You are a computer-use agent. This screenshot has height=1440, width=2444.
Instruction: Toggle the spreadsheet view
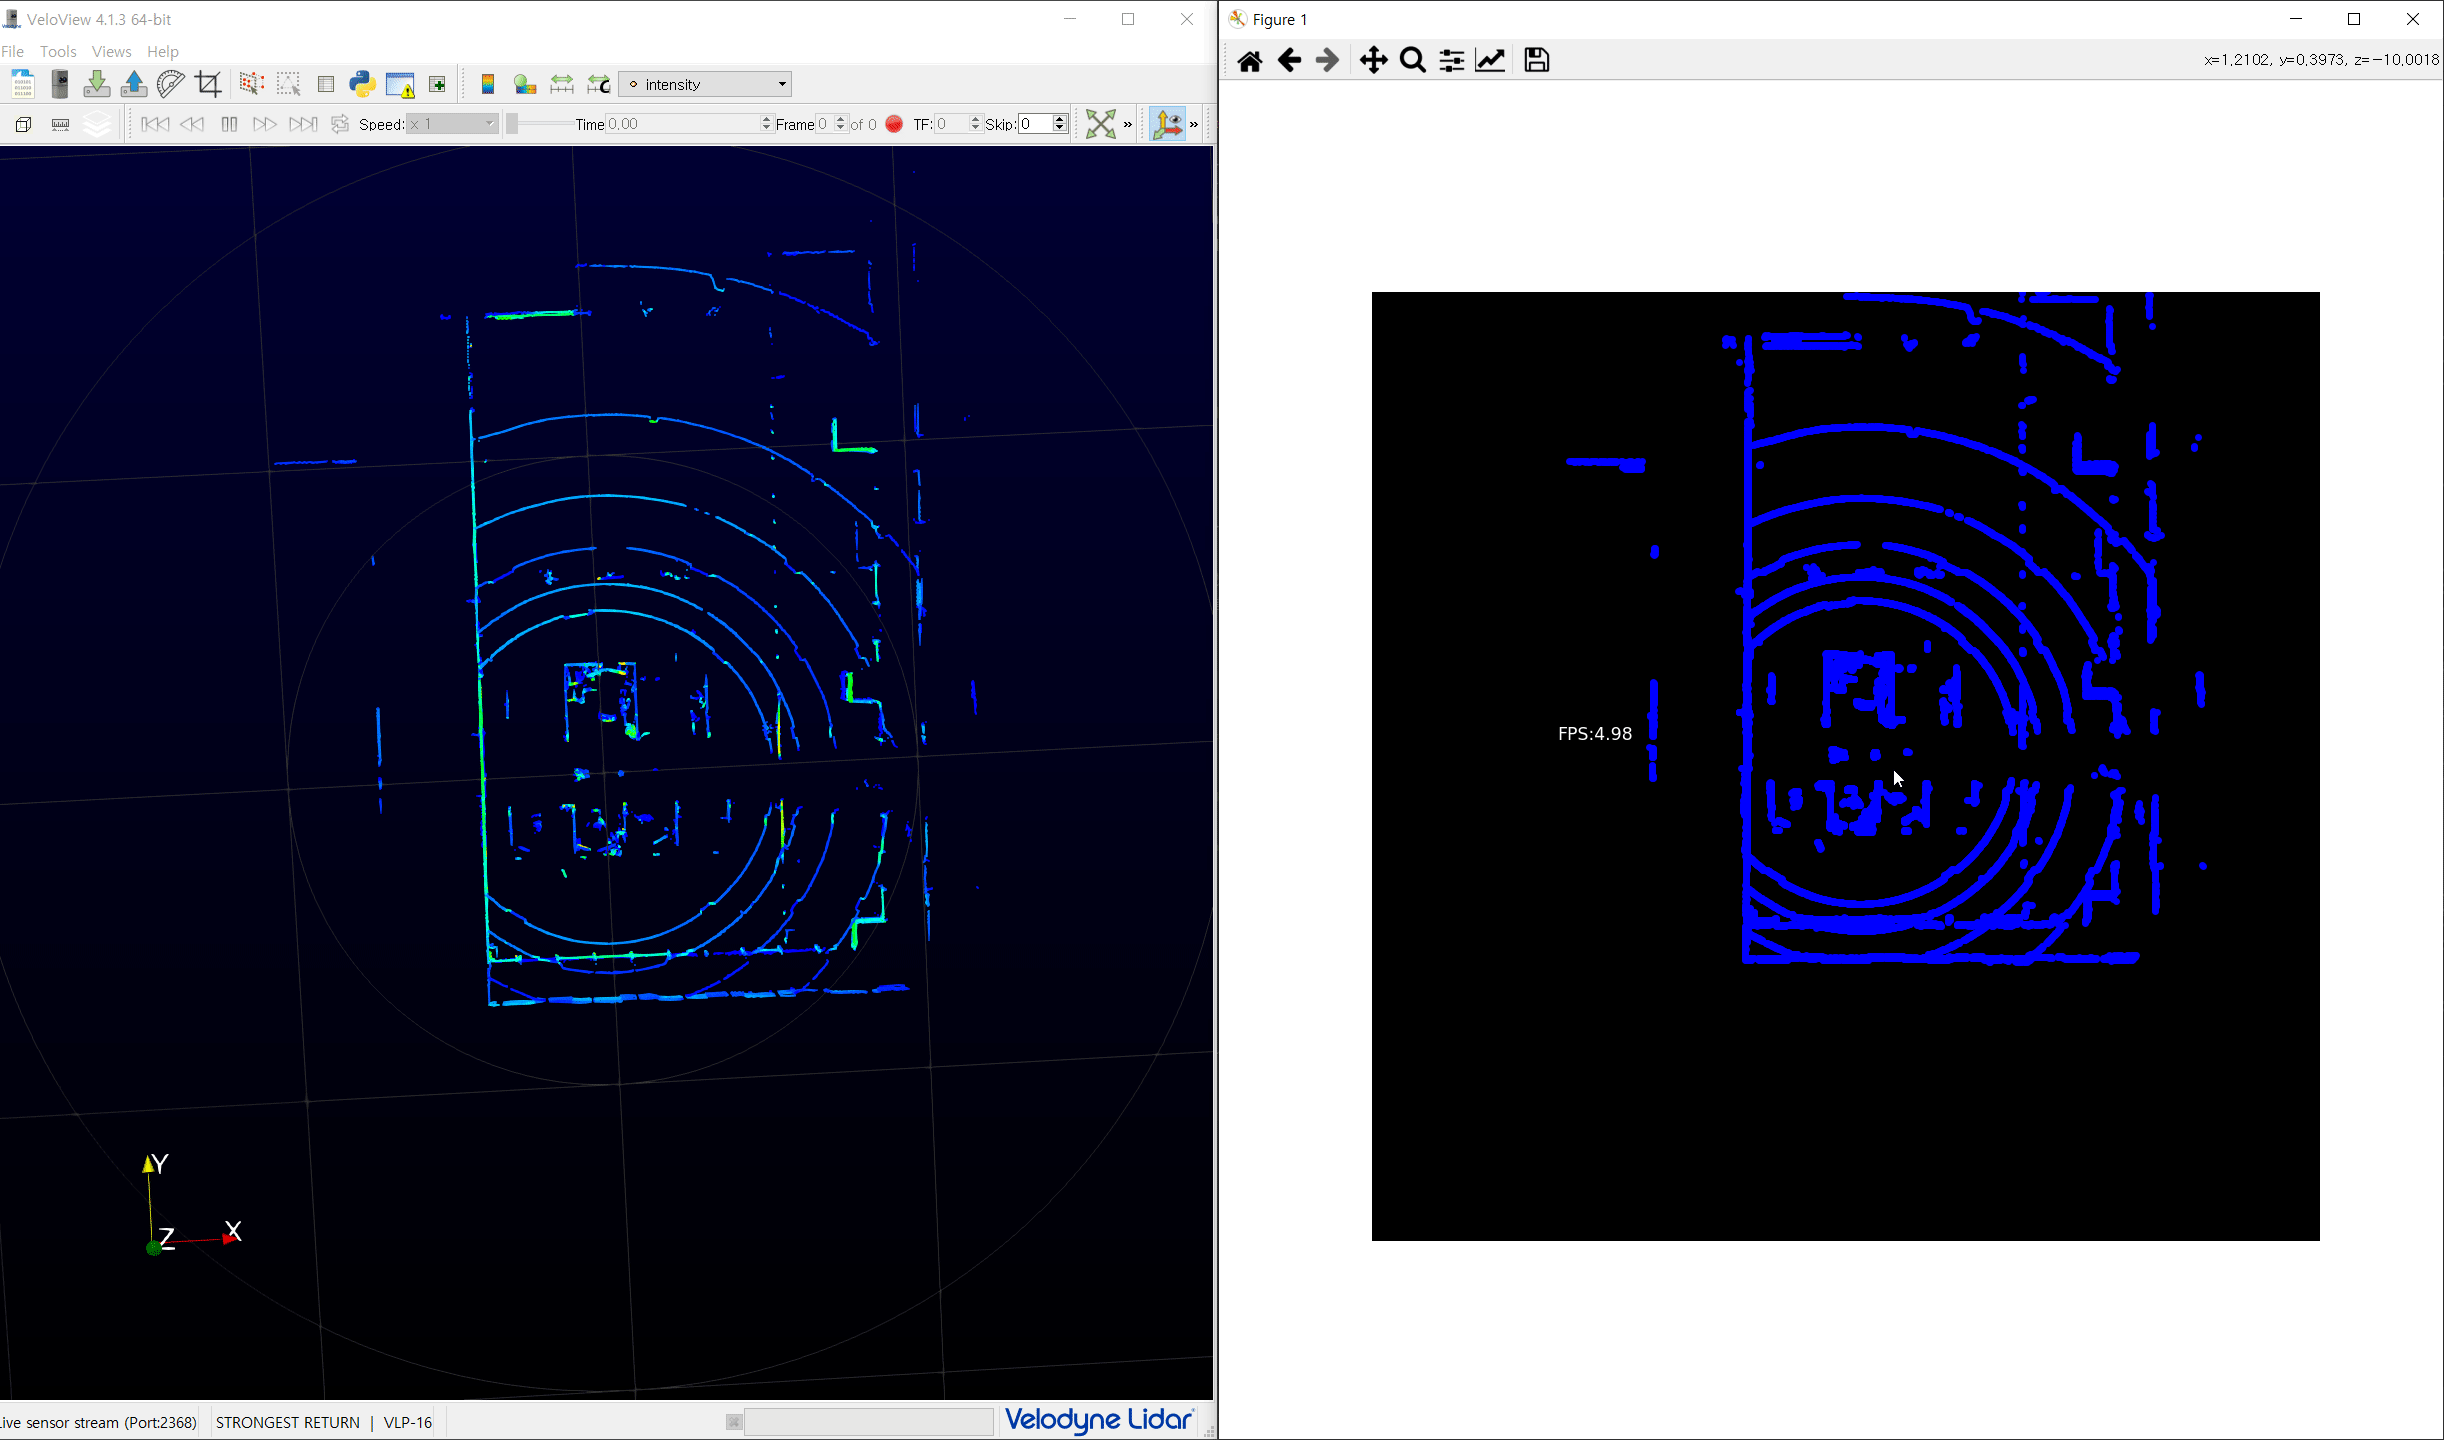click(326, 84)
